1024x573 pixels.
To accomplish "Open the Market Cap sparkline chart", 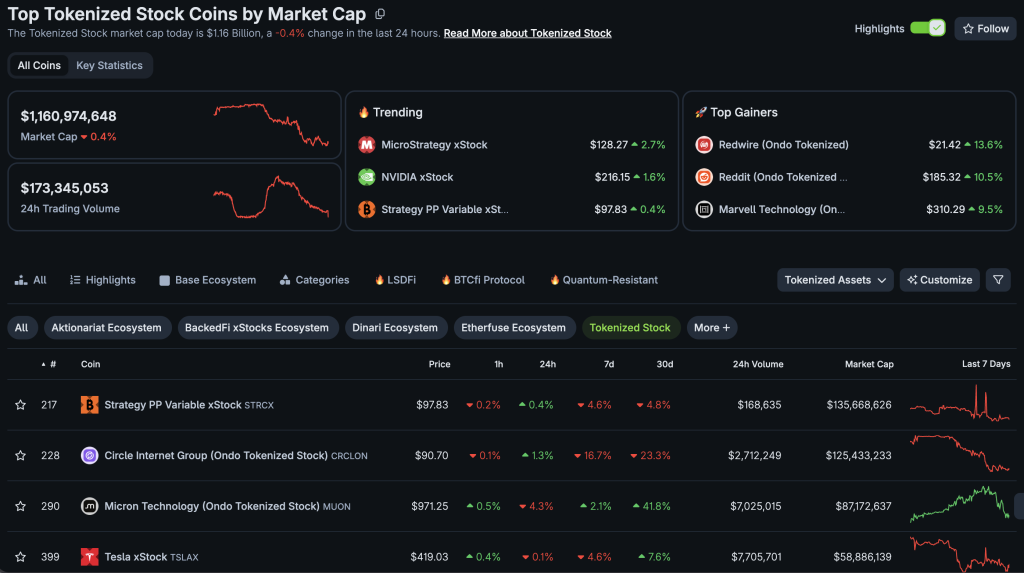I will click(271, 124).
